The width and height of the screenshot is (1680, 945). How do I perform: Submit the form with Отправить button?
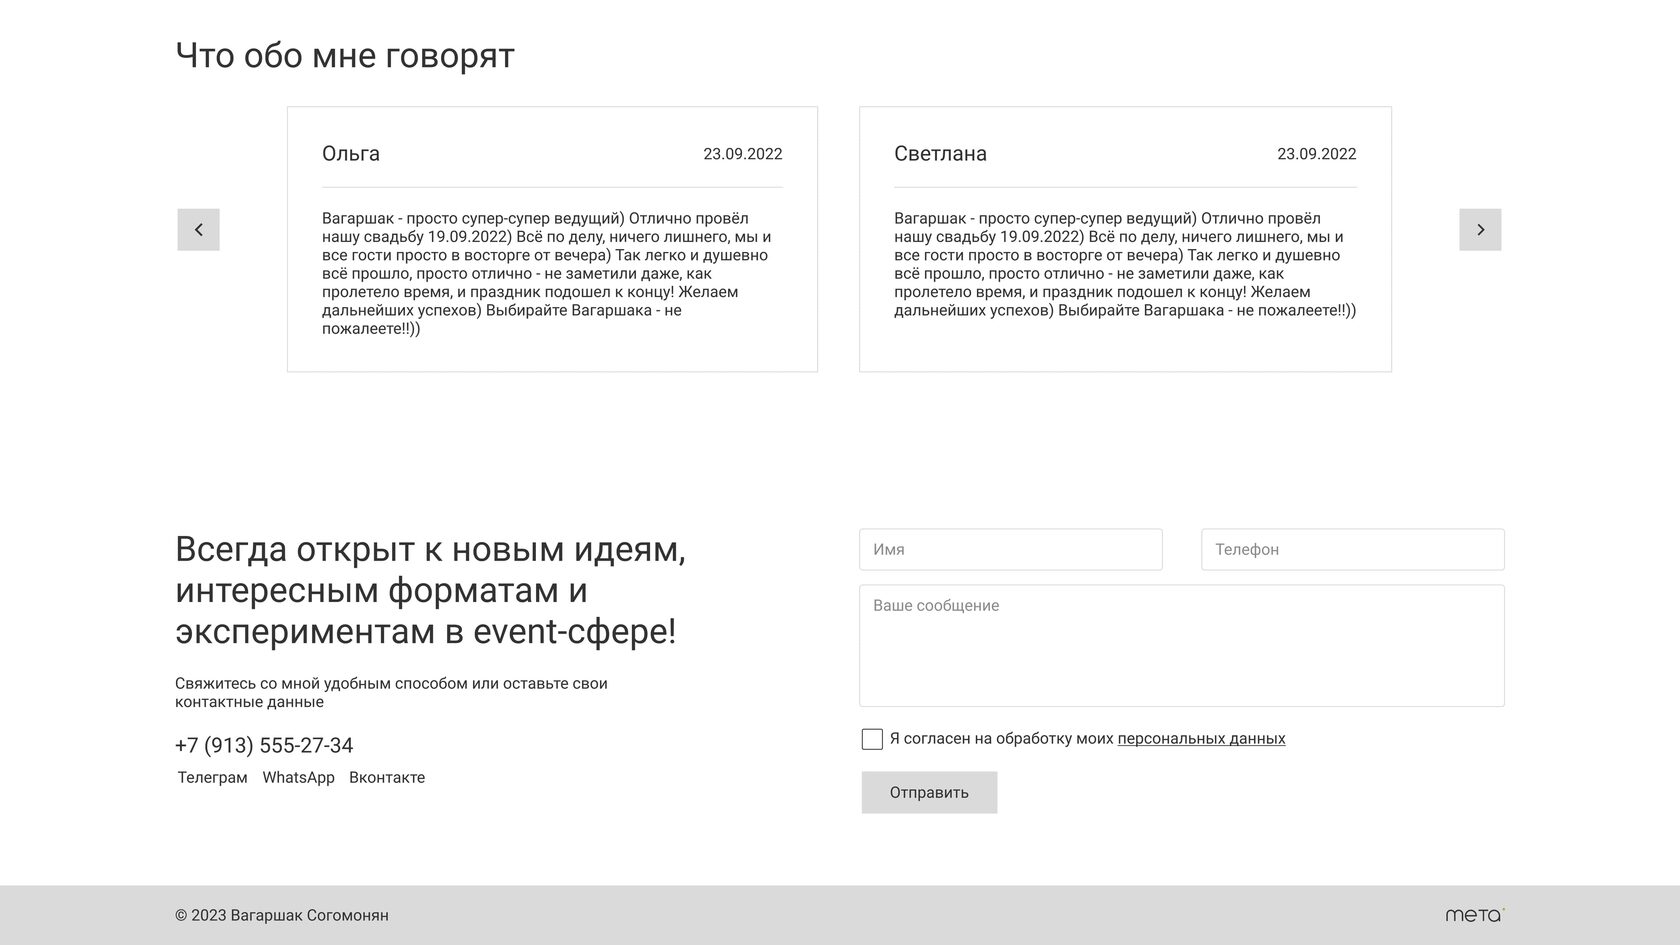click(929, 792)
